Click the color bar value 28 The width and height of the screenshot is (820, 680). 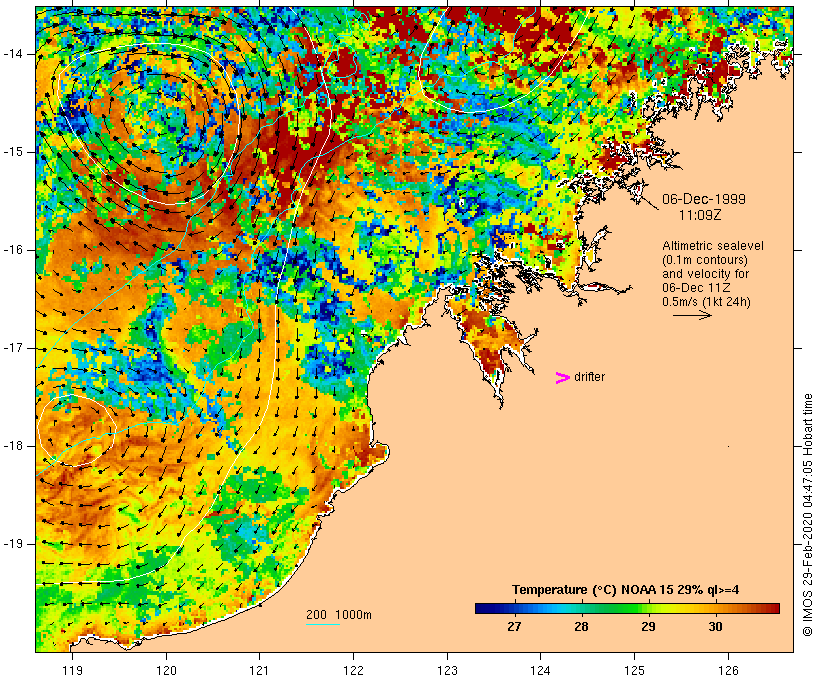pyautogui.click(x=581, y=626)
